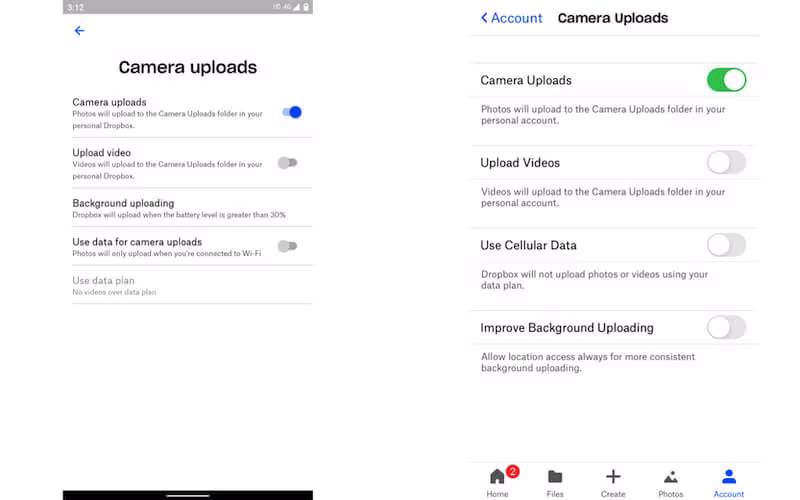Viewport: 800px width, 500px height.
Task: Tap the Create plus tab
Action: (x=613, y=482)
